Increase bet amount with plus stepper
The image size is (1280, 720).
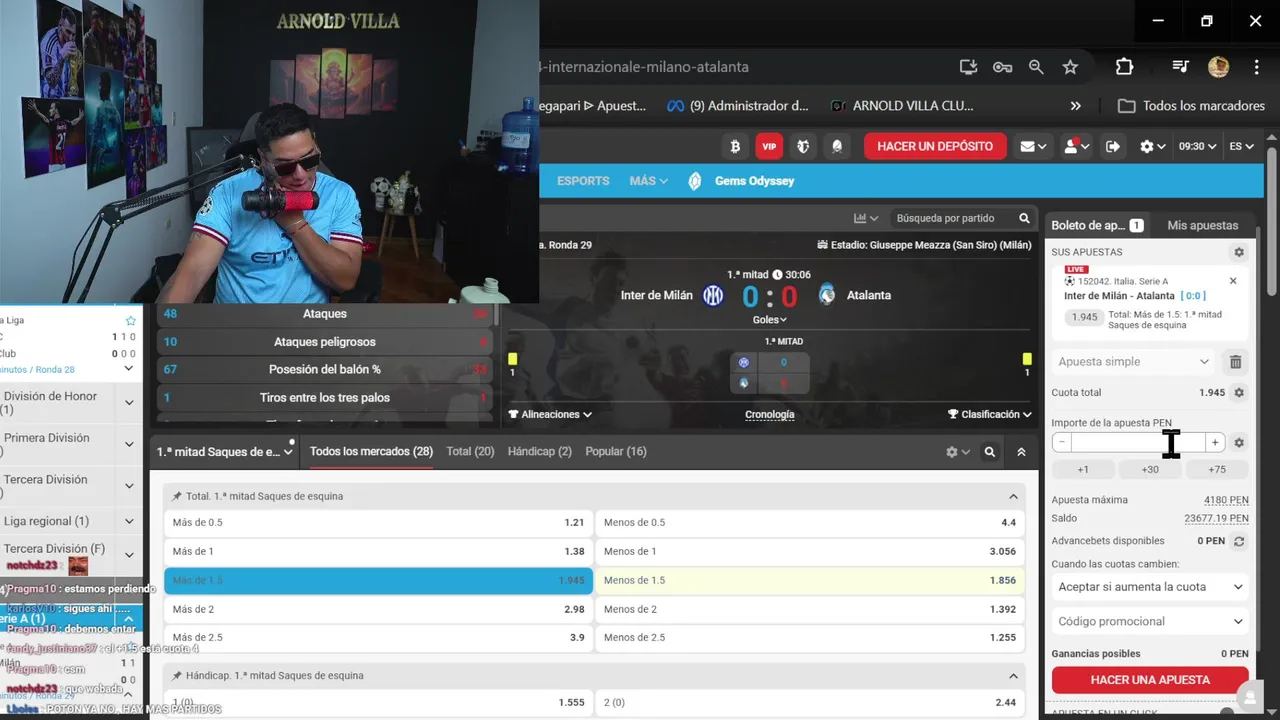point(1215,442)
